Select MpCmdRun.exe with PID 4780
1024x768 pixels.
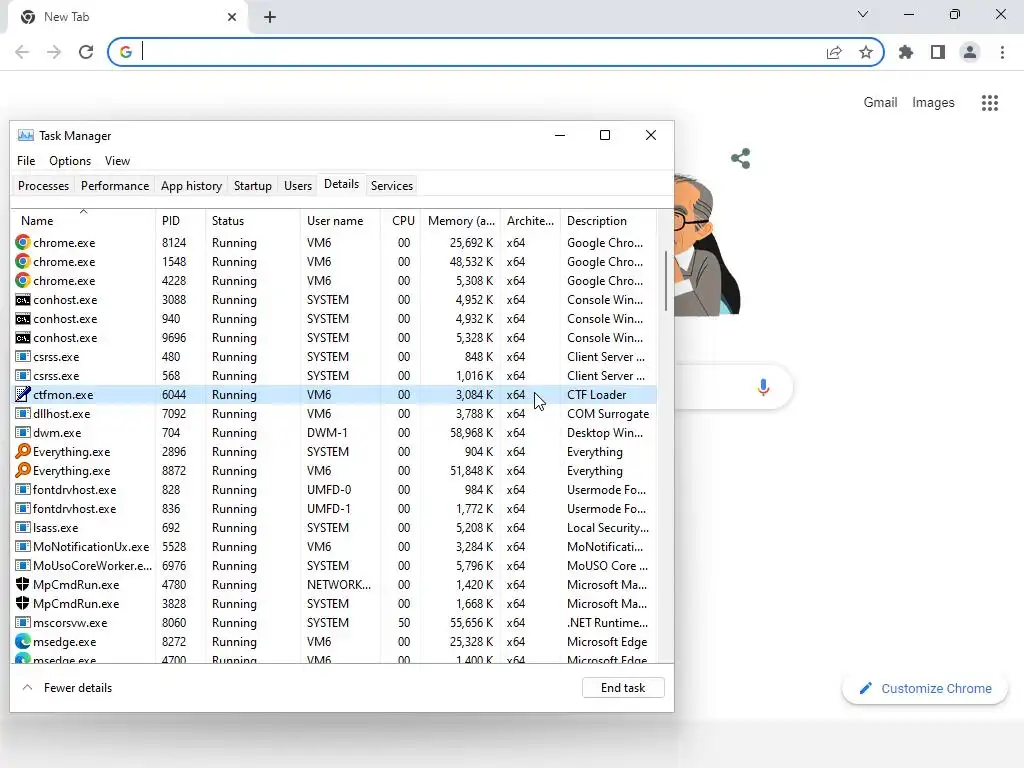334,584
